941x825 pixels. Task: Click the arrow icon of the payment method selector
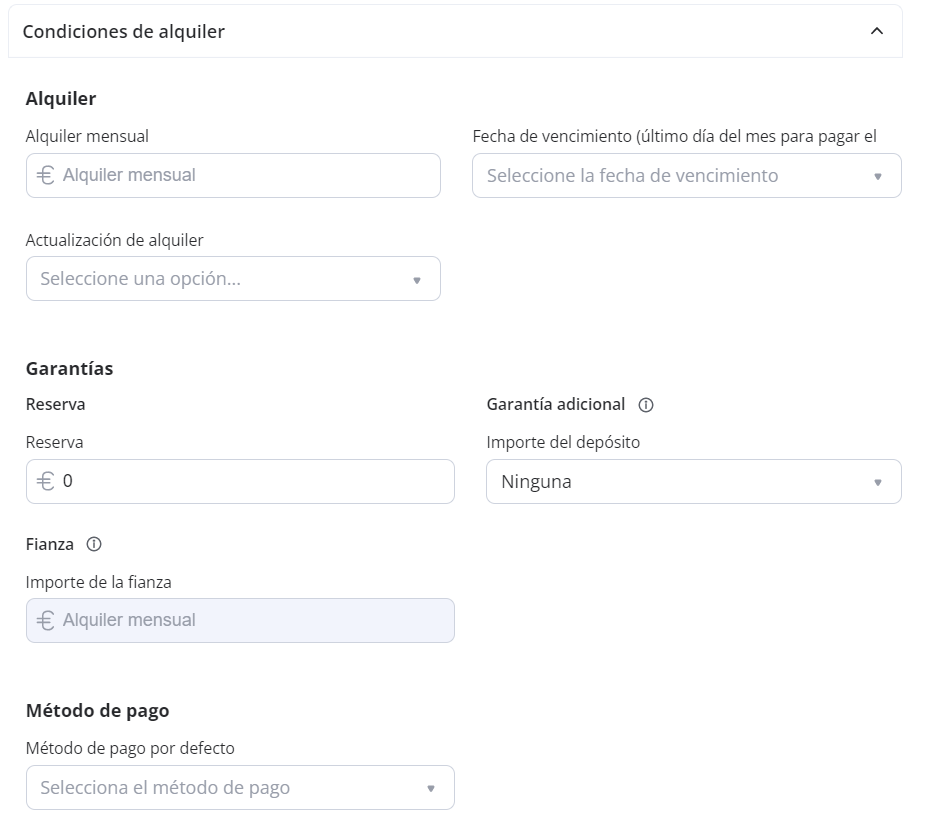[431, 788]
